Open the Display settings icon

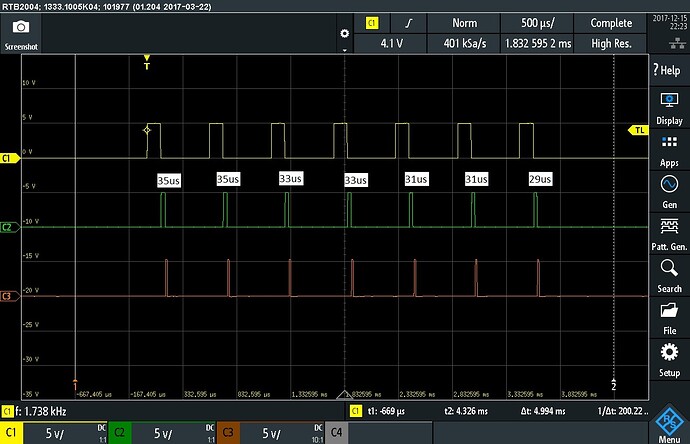coord(669,101)
